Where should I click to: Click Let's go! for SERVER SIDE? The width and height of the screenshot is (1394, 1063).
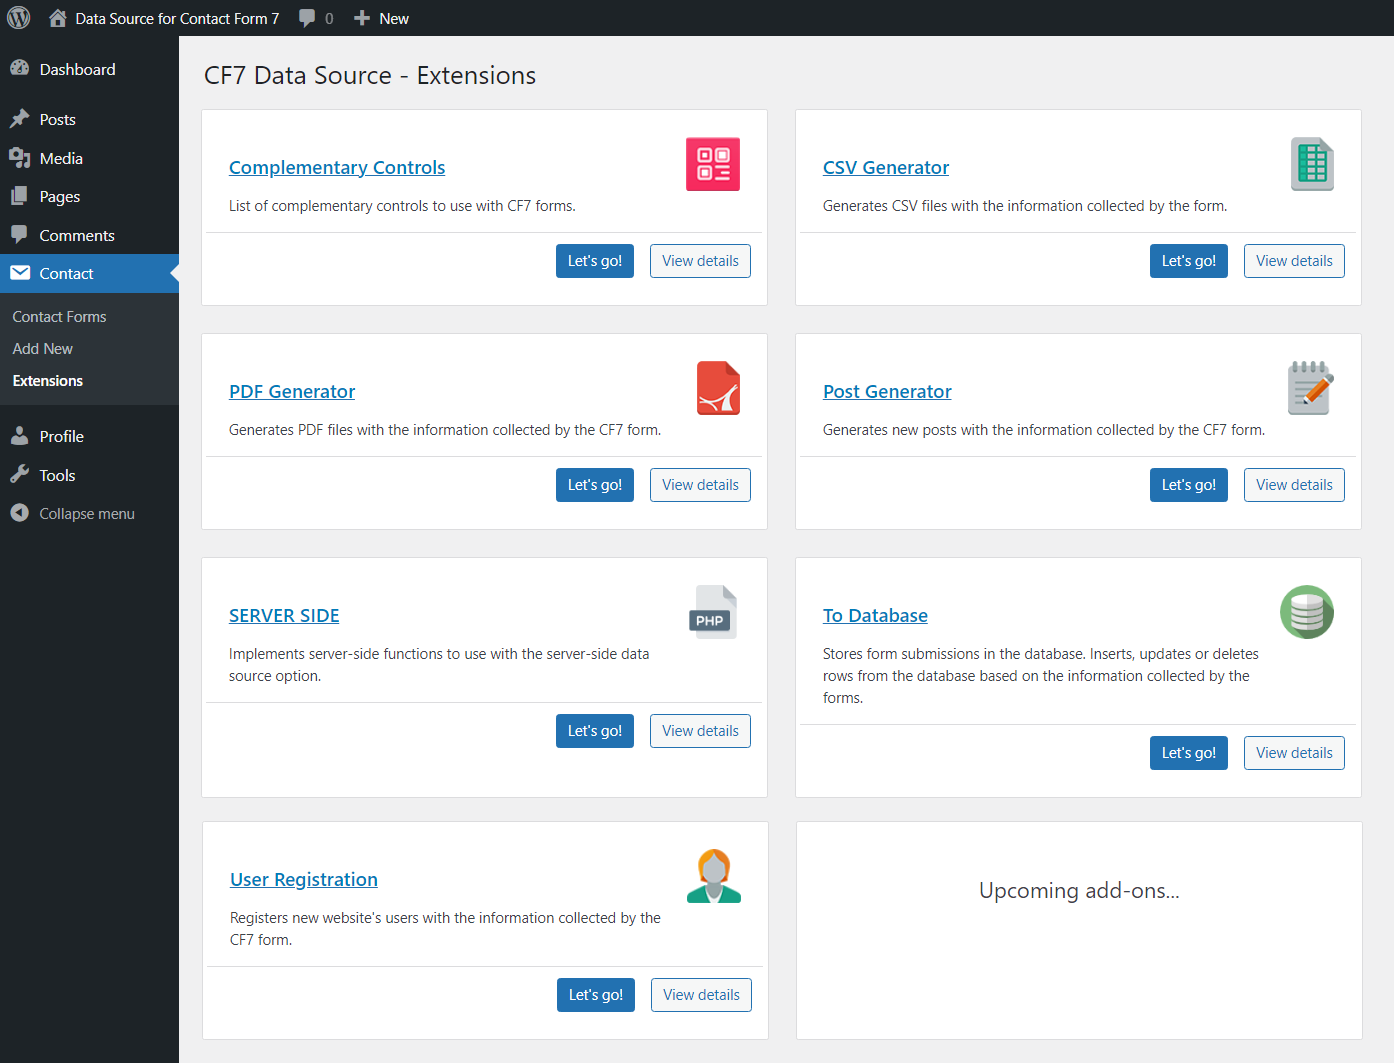coord(595,731)
